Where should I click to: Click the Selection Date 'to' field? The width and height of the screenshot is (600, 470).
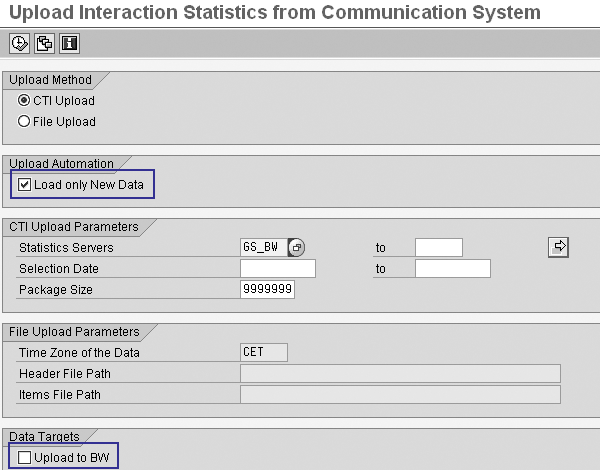(x=452, y=268)
